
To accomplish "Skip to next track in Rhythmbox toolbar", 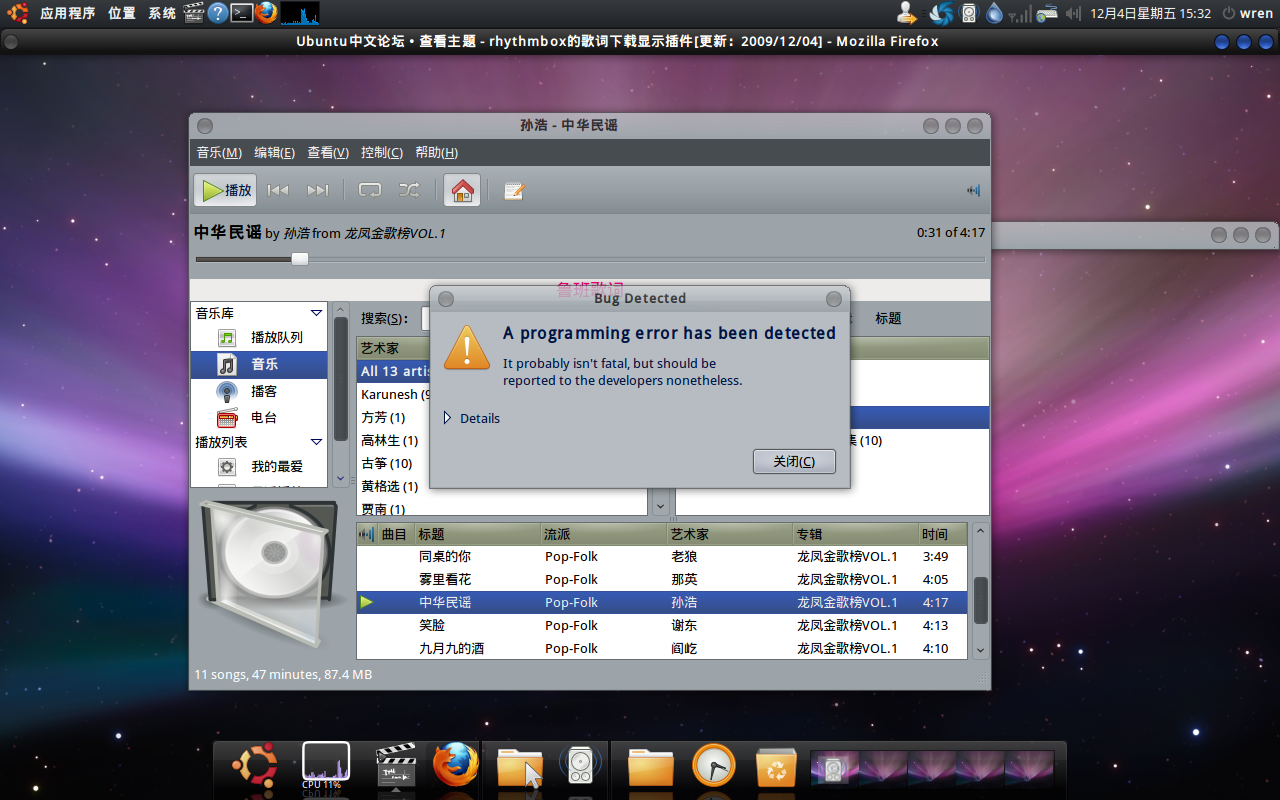I will pyautogui.click(x=318, y=190).
